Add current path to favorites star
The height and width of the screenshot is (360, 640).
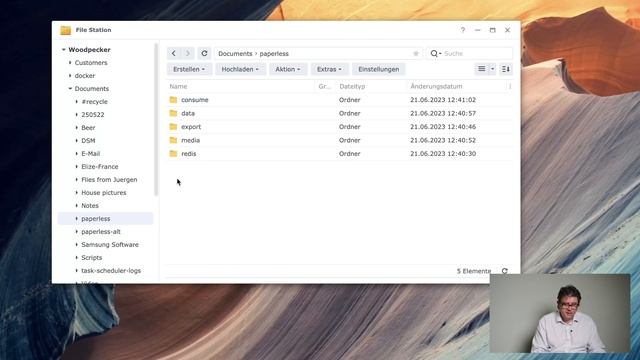[x=416, y=53]
